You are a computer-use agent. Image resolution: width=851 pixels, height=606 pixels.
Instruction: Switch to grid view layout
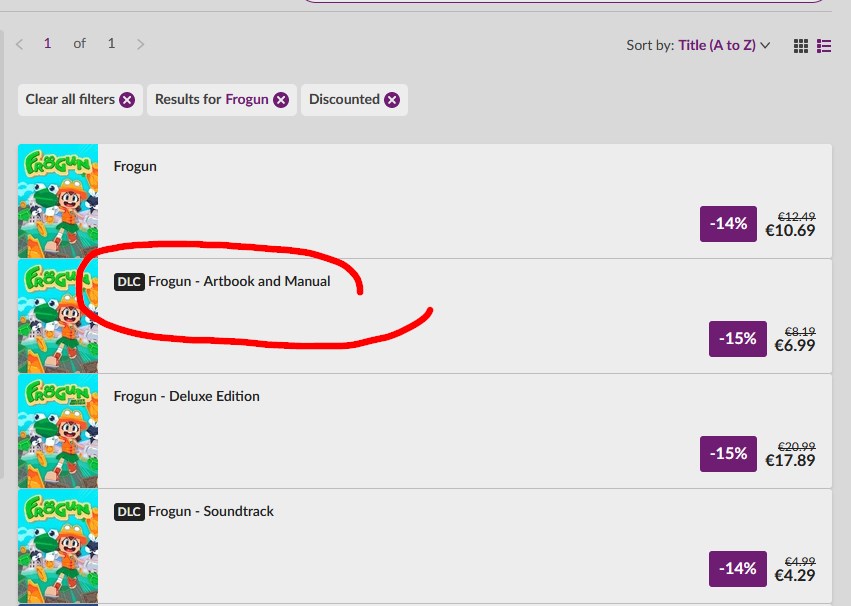(801, 46)
